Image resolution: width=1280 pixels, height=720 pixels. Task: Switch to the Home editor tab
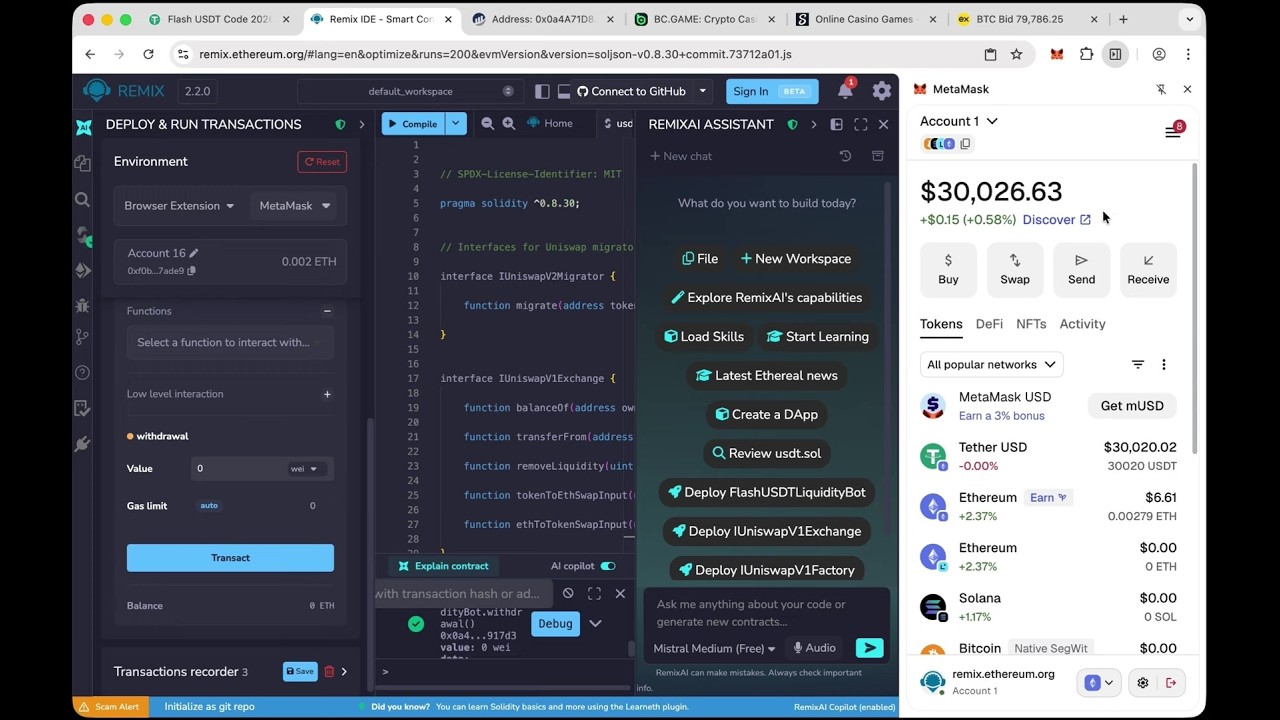[550, 124]
